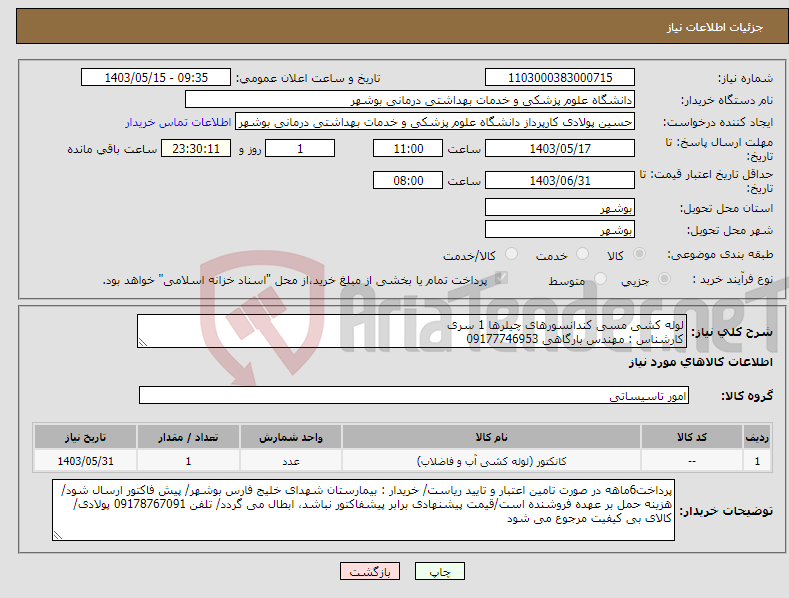Click the واحد شمارش column header
The image size is (789, 598).
[x=291, y=437]
